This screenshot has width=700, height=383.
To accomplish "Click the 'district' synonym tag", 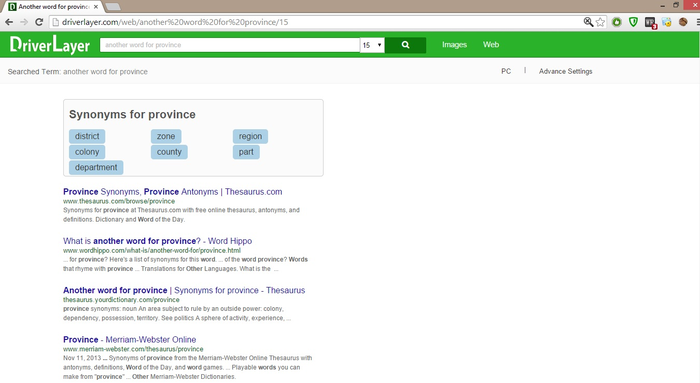I will (87, 136).
